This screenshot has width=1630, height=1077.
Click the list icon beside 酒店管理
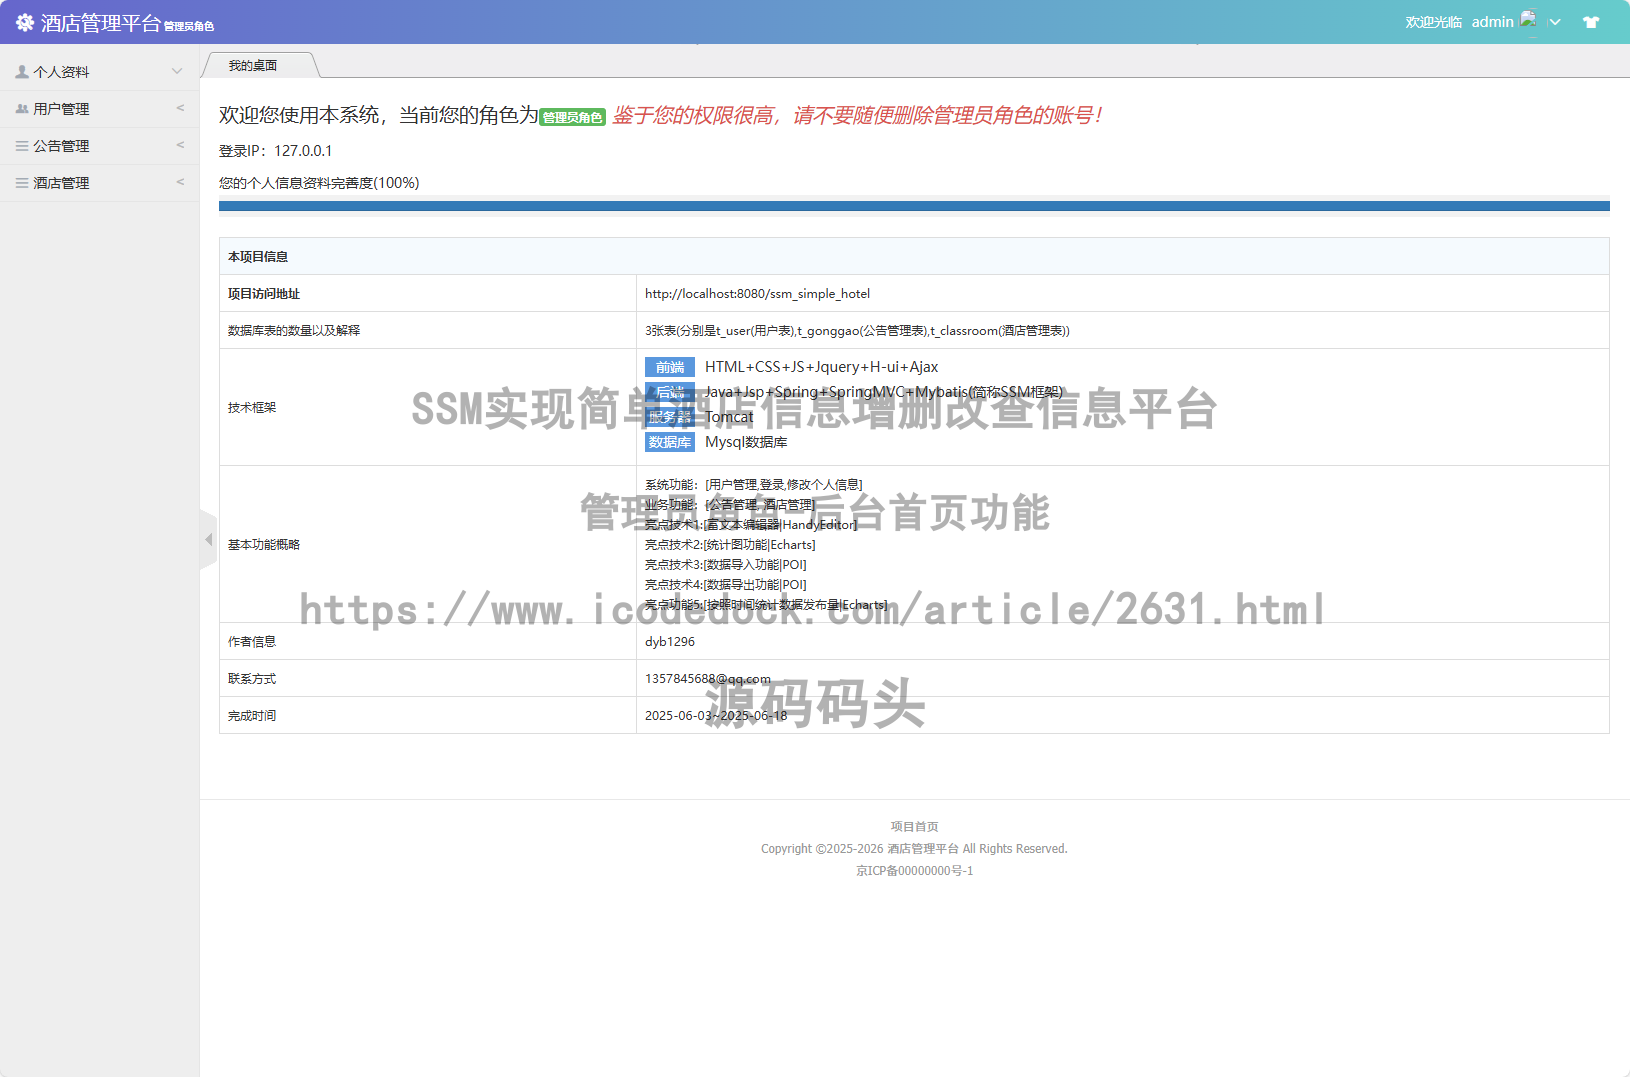tap(22, 183)
